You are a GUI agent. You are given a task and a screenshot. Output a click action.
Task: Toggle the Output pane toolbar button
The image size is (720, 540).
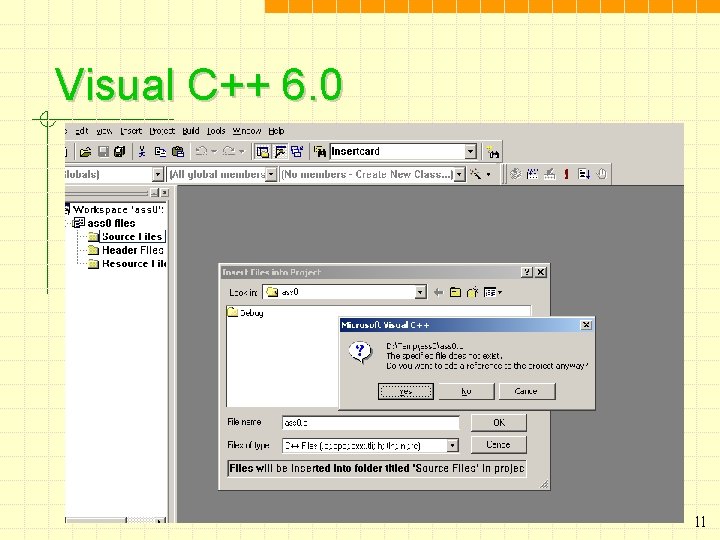280,152
